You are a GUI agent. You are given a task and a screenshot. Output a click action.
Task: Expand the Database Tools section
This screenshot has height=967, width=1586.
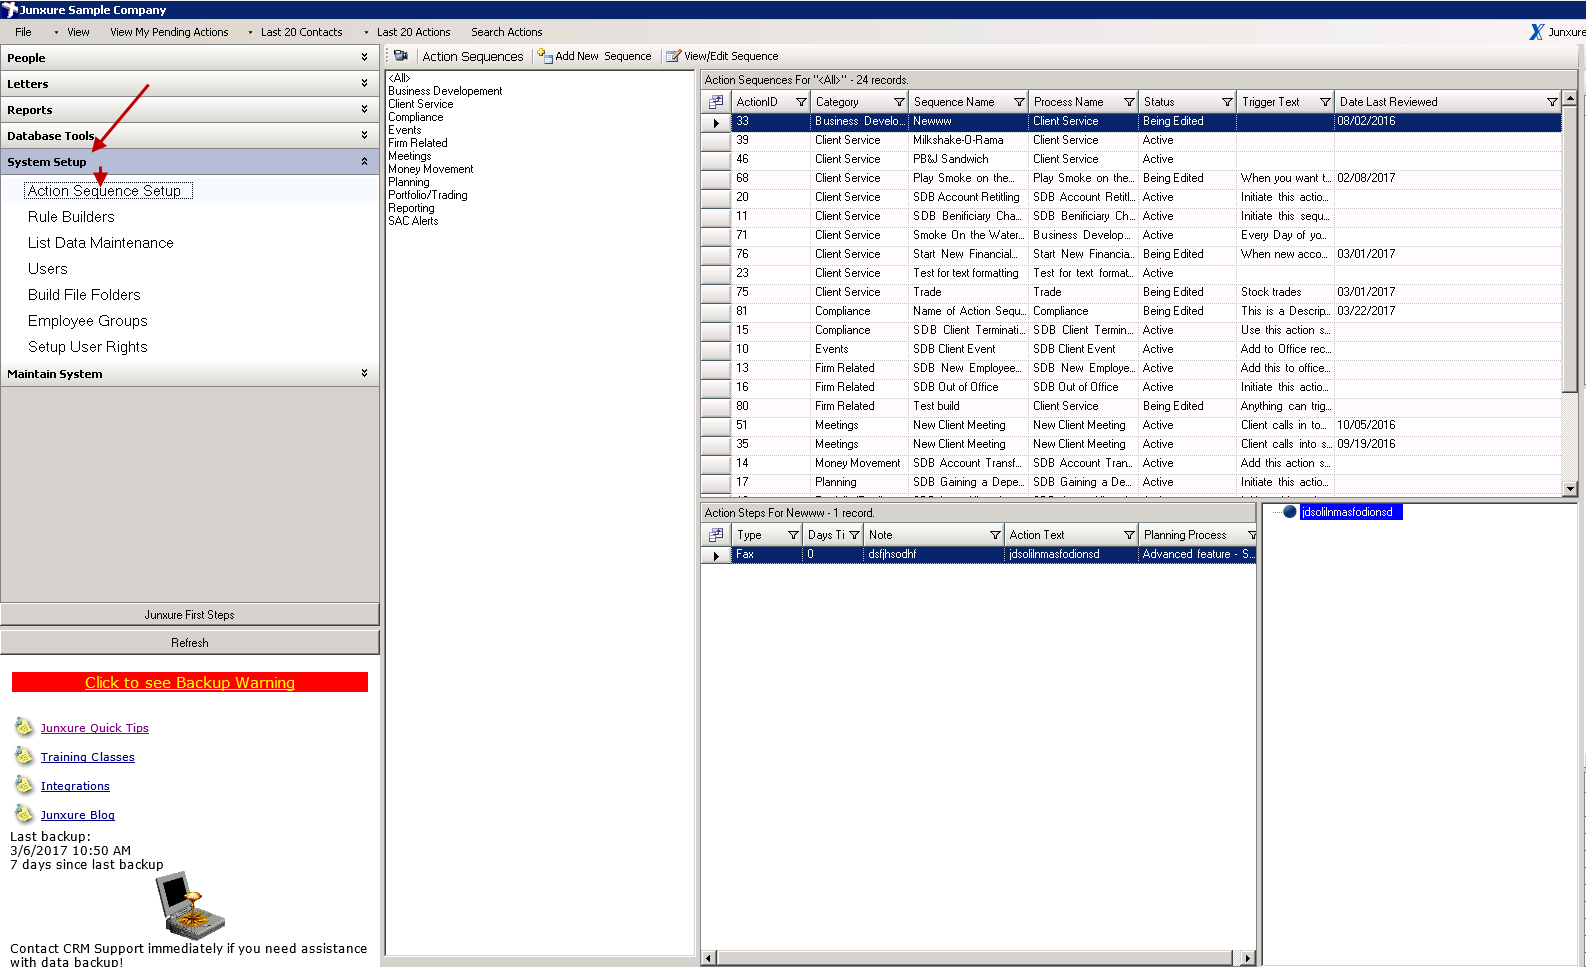190,136
